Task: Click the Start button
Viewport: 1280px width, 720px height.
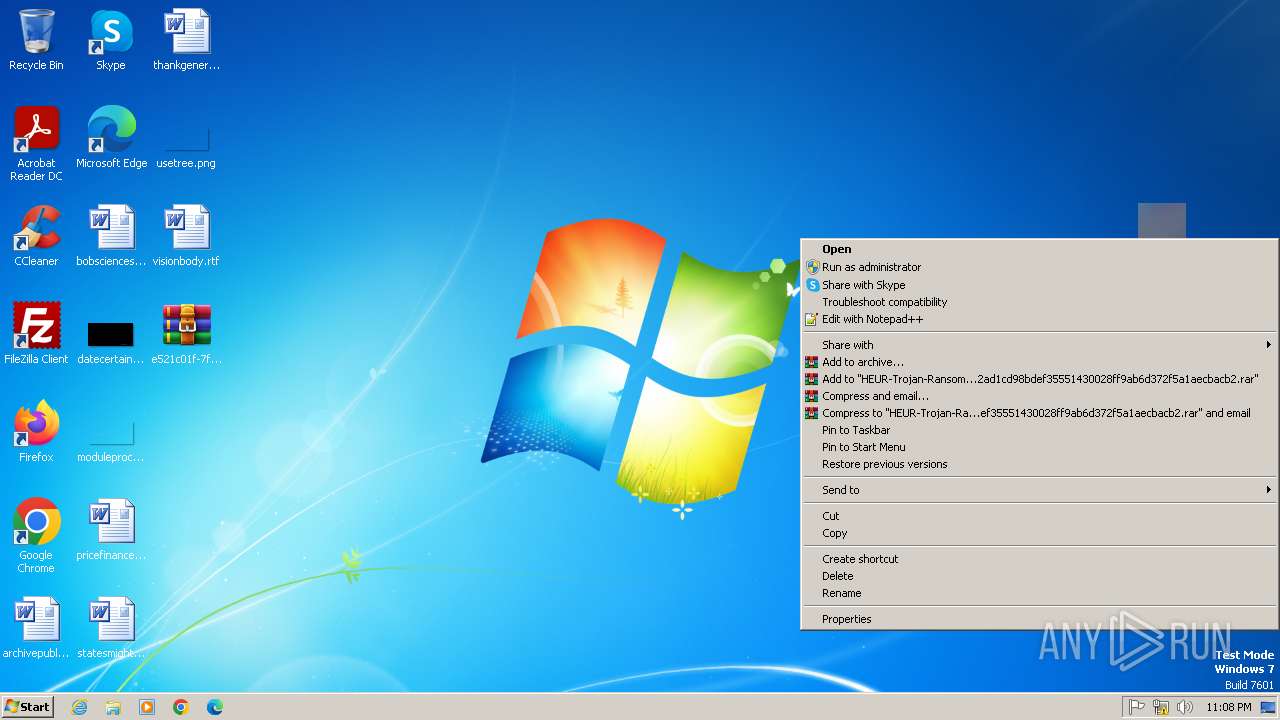Action: tap(27, 707)
